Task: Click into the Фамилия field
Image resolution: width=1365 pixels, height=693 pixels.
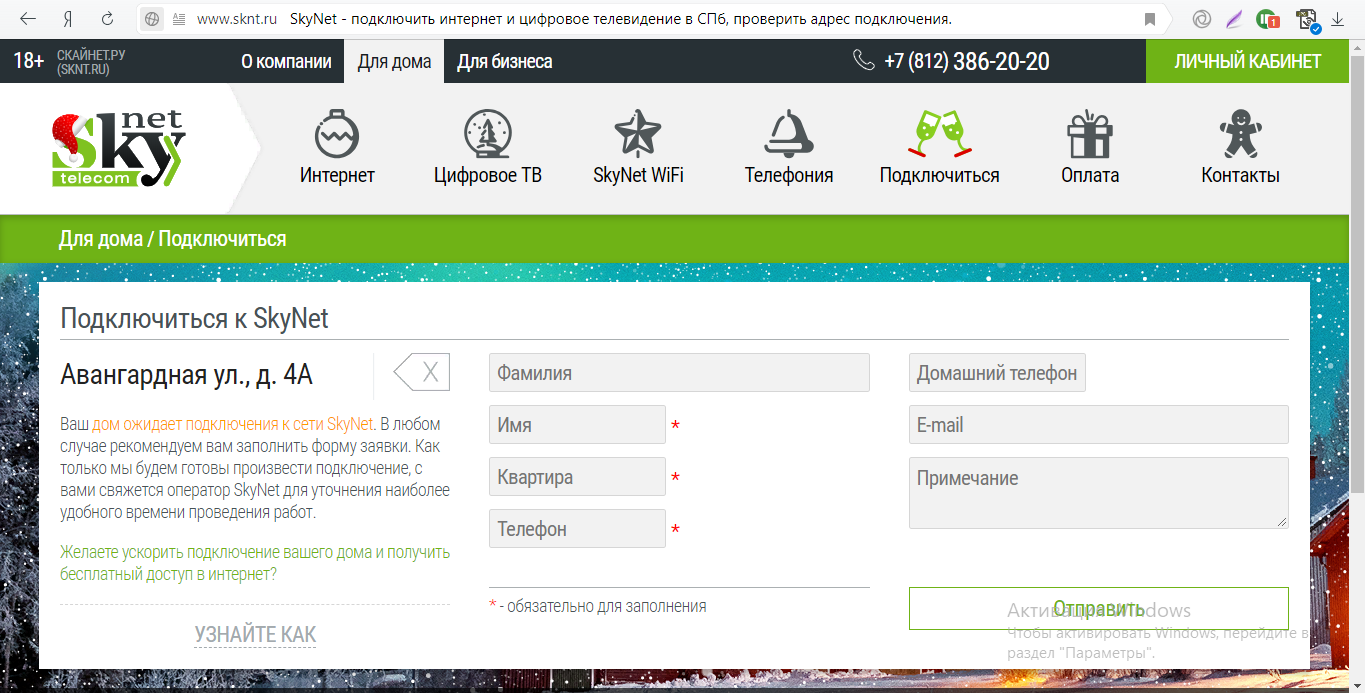Action: pyautogui.click(x=679, y=373)
